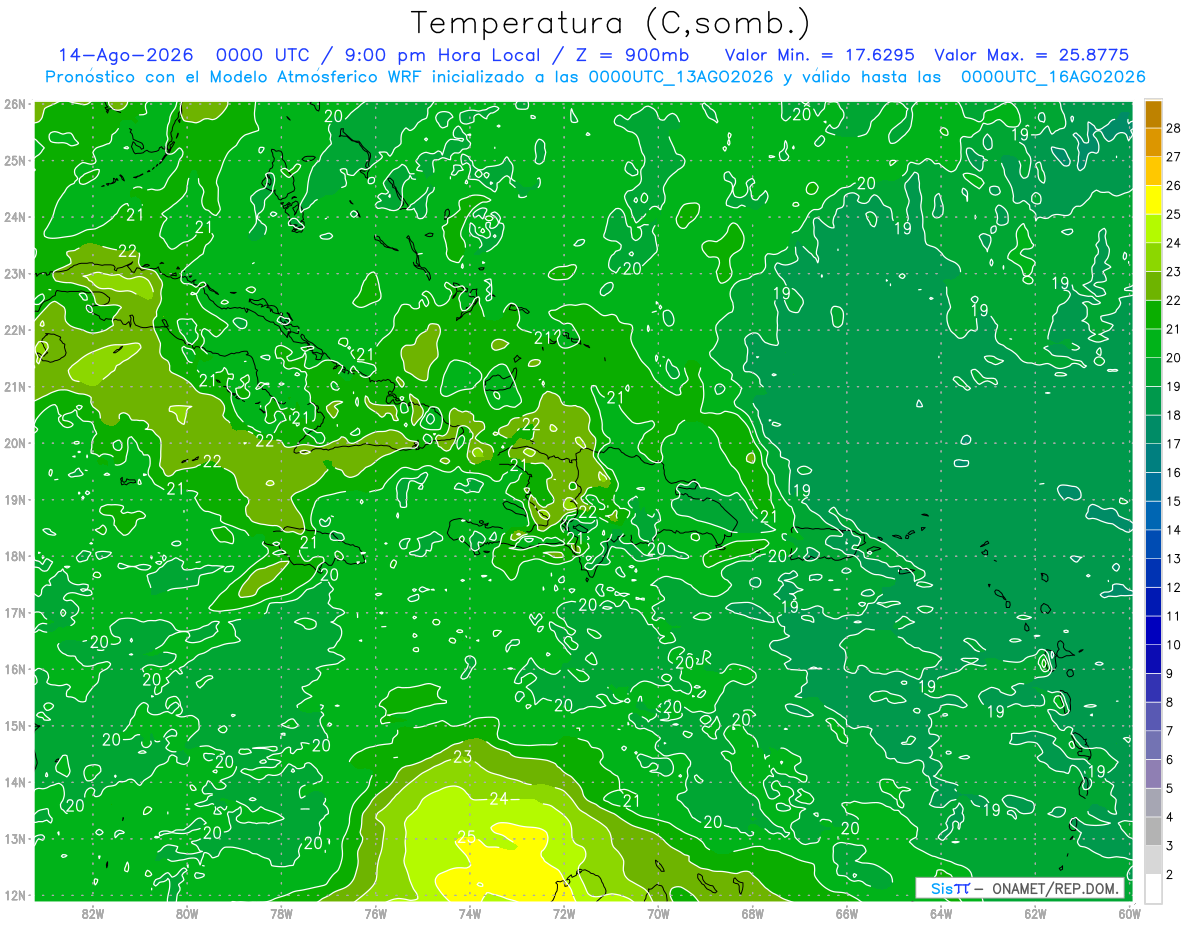Image resolution: width=1200 pixels, height=927 pixels.
Task: Click the '66W' longitude axis label
Action: [x=847, y=913]
